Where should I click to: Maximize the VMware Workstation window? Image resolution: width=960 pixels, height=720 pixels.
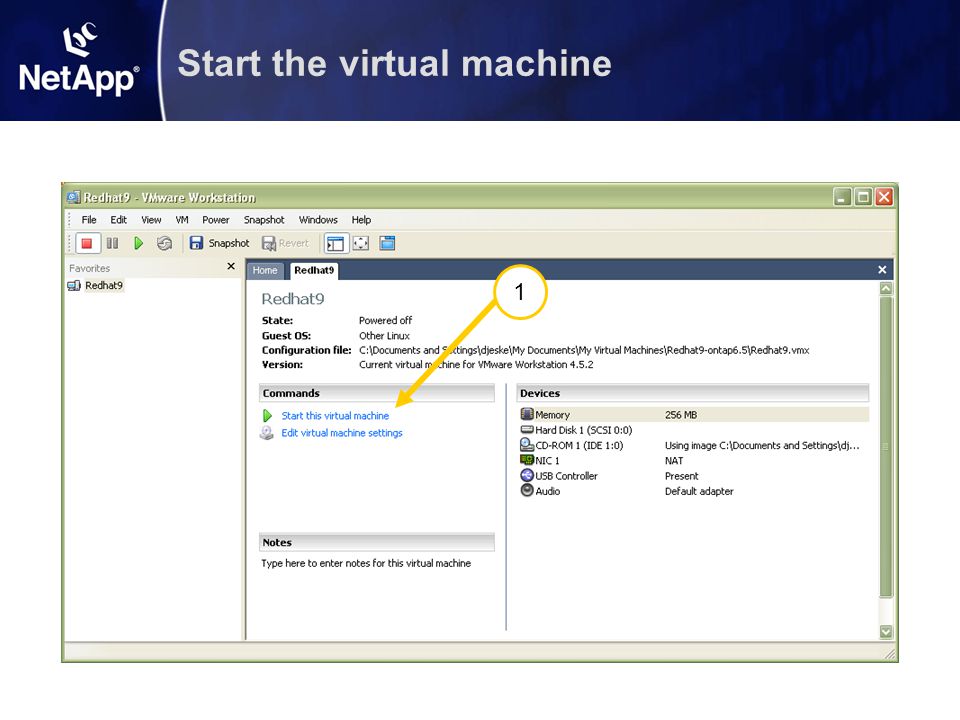[x=863, y=197]
